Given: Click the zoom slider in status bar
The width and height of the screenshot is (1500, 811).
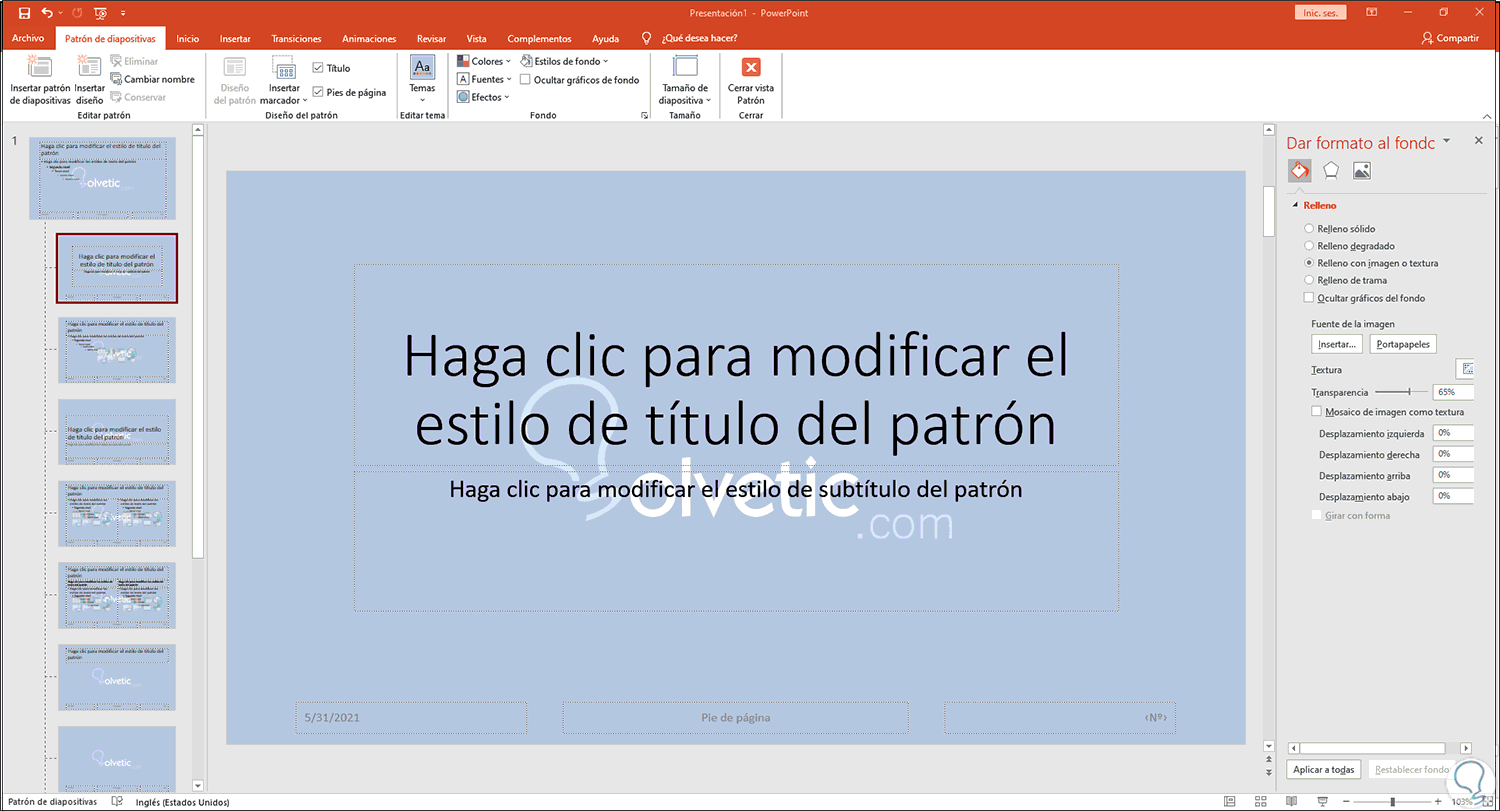Looking at the screenshot, I should tap(1393, 802).
